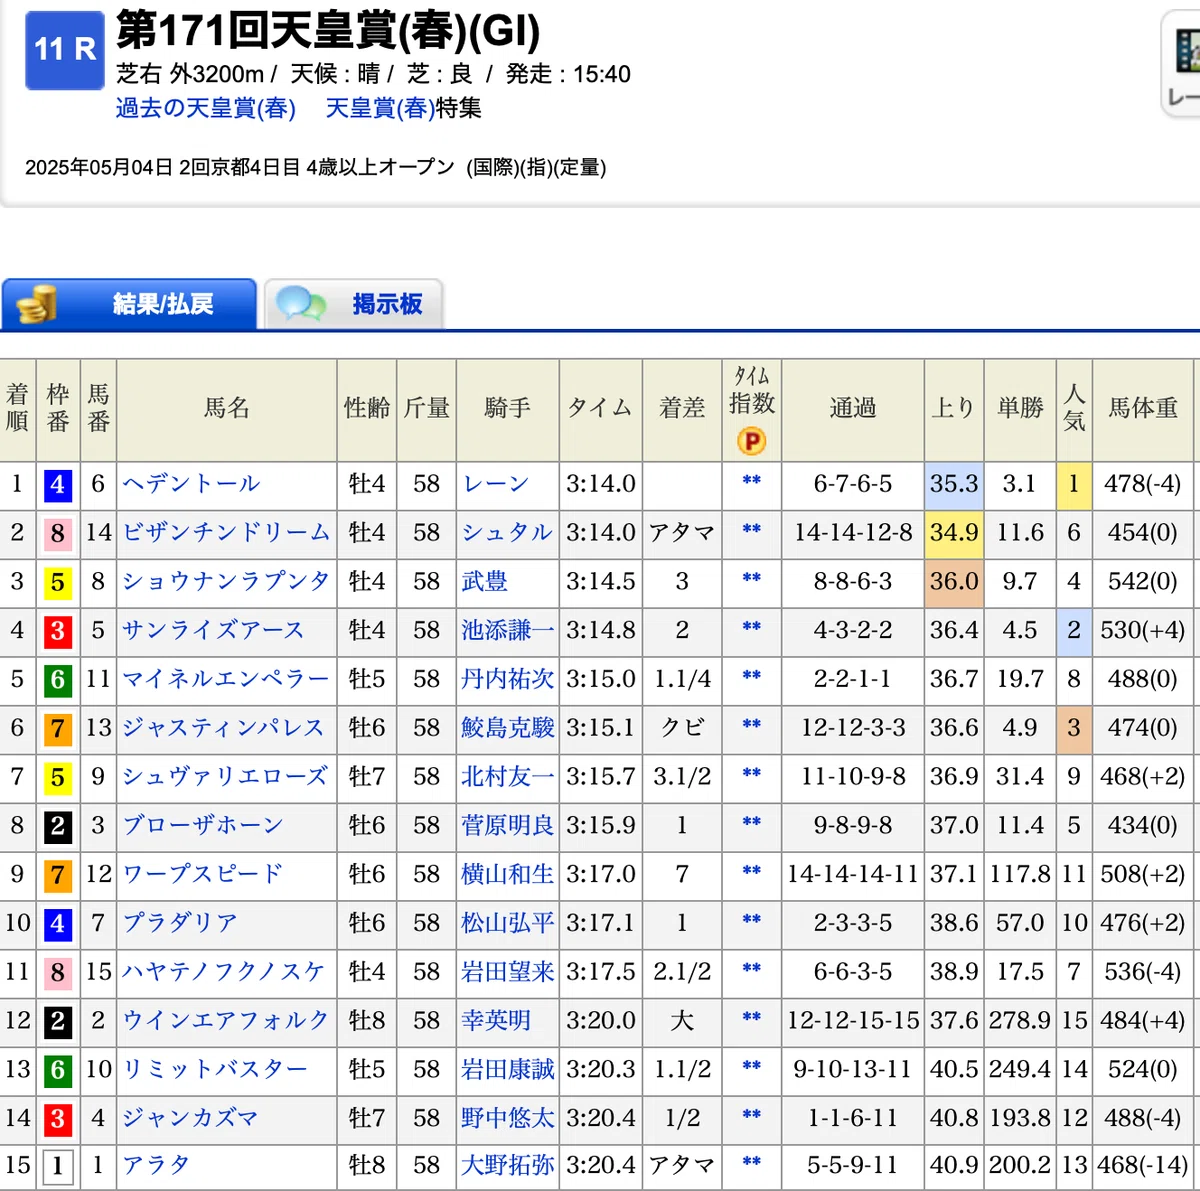Click the race title 第171回天皇賞(春)(GI)
Image resolution: width=1200 pixels, height=1191 pixels.
tap(328, 31)
